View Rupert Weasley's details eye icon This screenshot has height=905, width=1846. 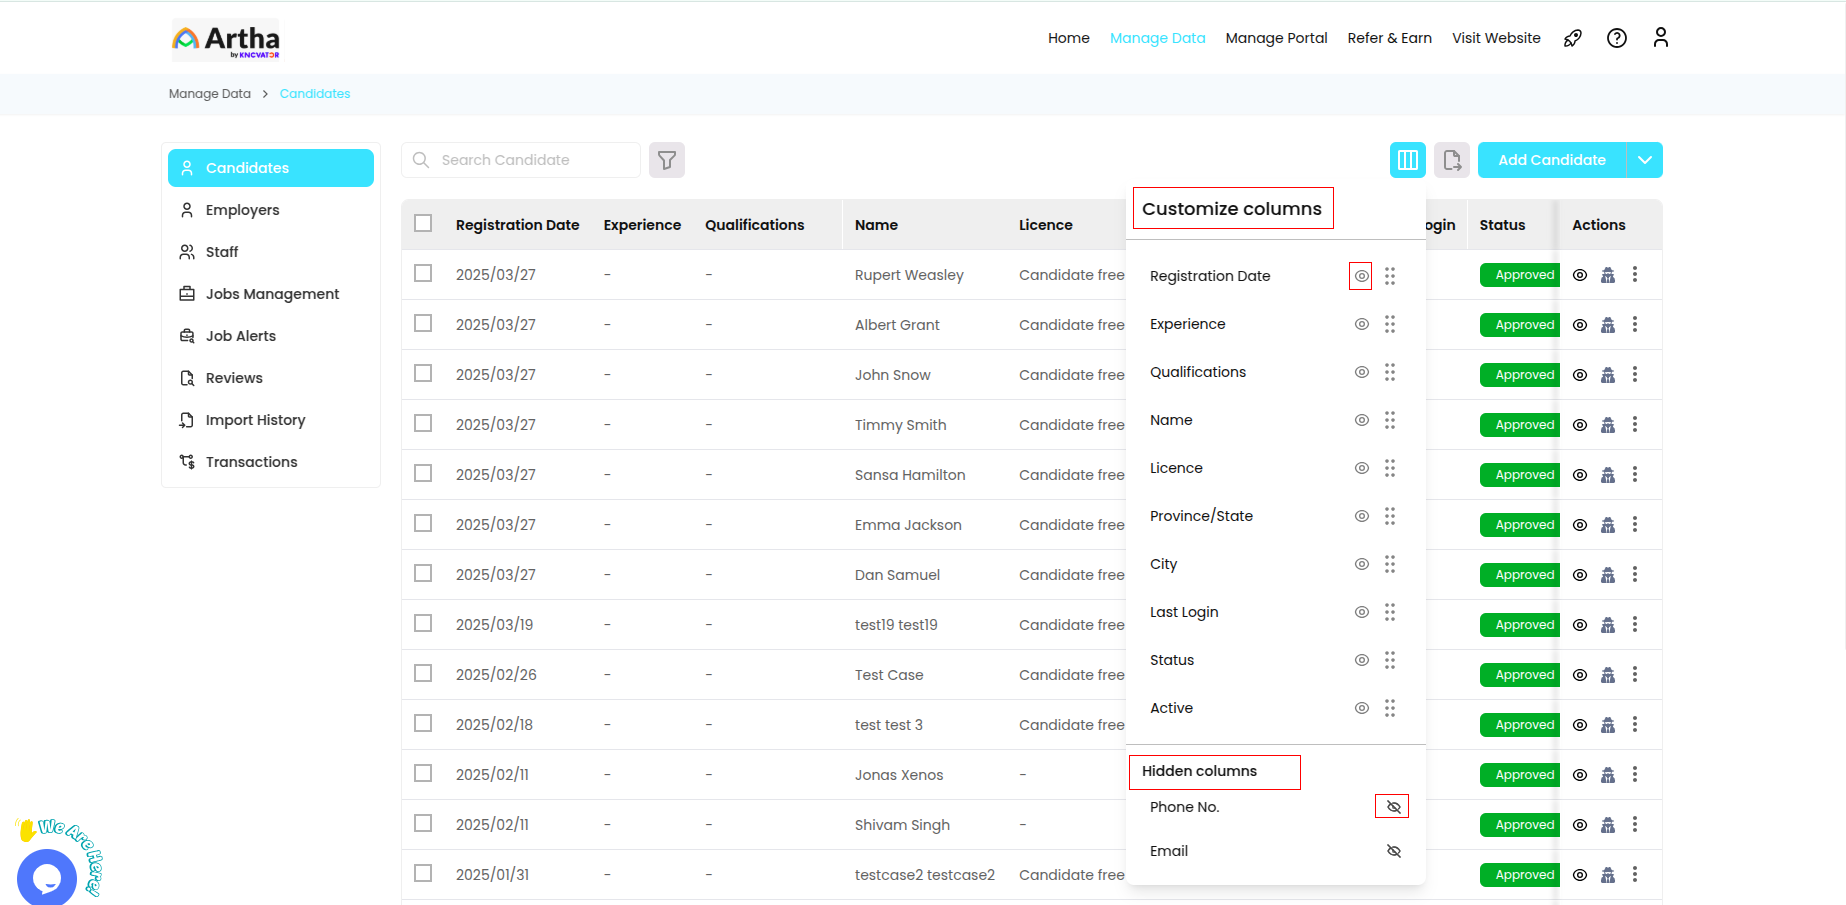pos(1580,275)
